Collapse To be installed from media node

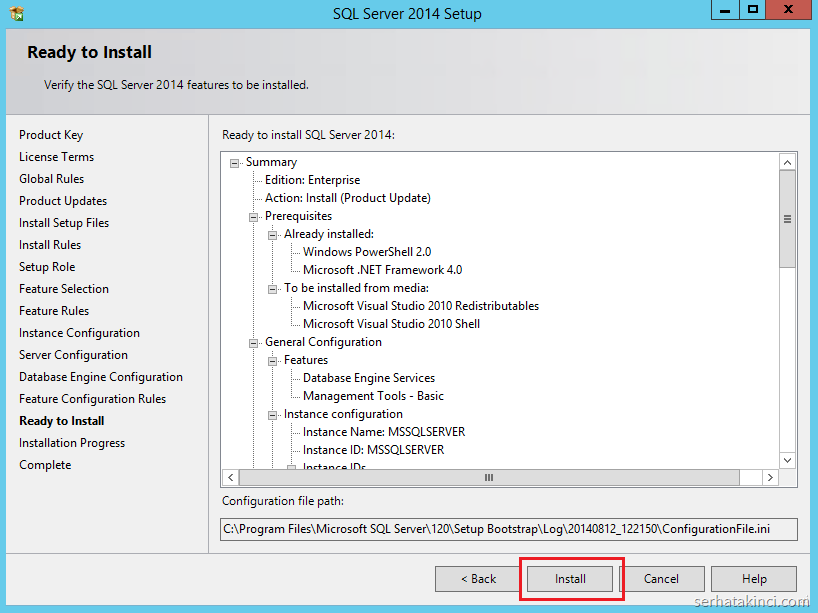point(273,288)
